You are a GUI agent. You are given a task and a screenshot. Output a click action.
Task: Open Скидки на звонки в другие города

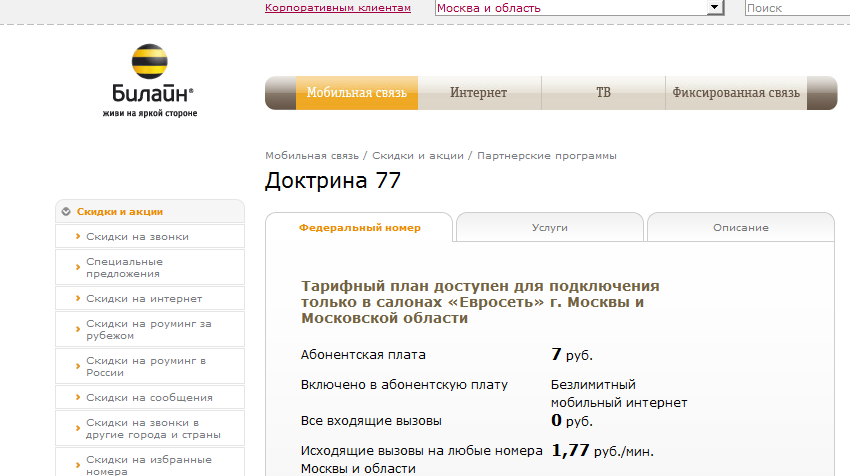(x=150, y=428)
